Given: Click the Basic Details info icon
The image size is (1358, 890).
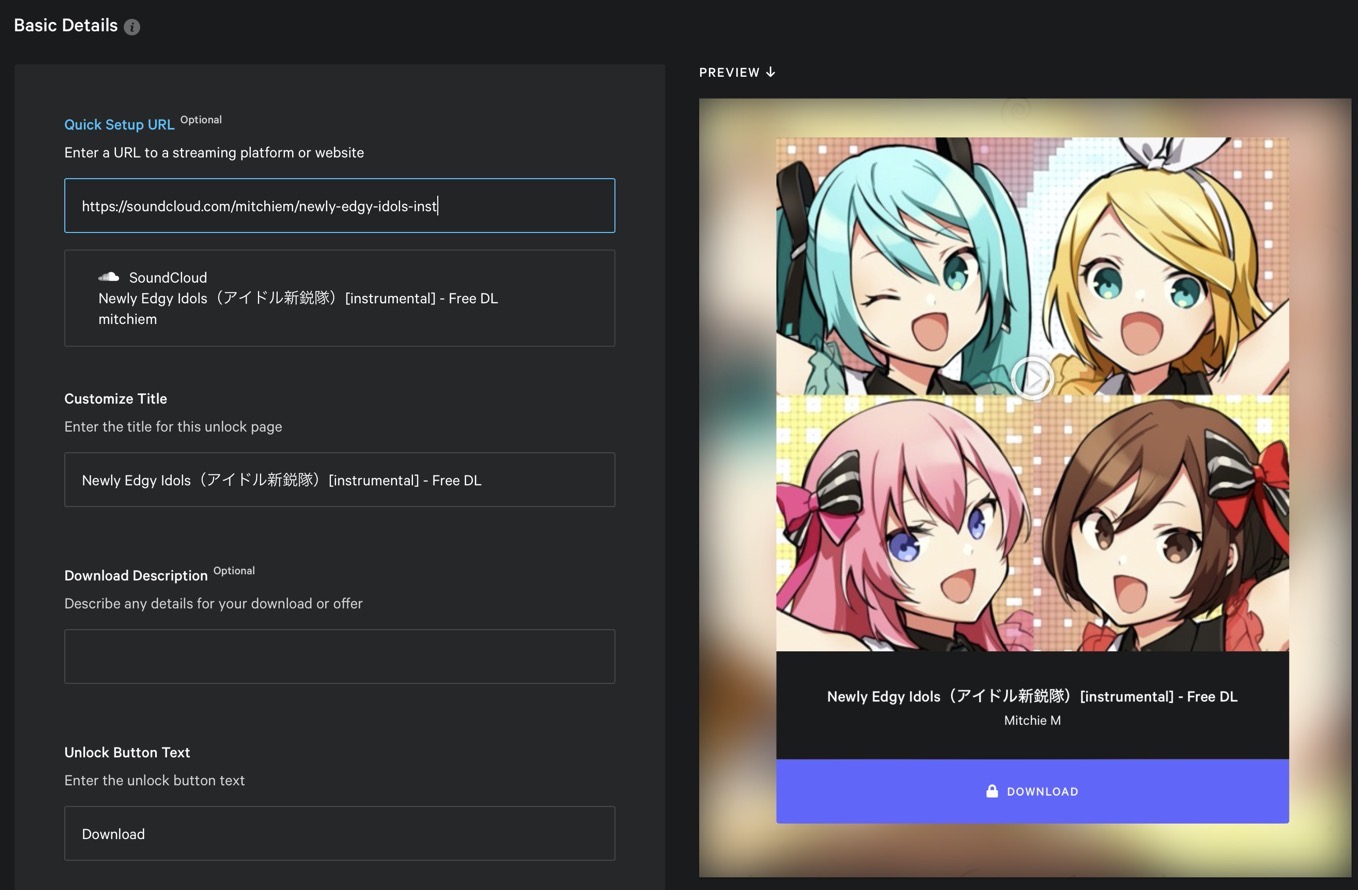Looking at the screenshot, I should point(132,27).
